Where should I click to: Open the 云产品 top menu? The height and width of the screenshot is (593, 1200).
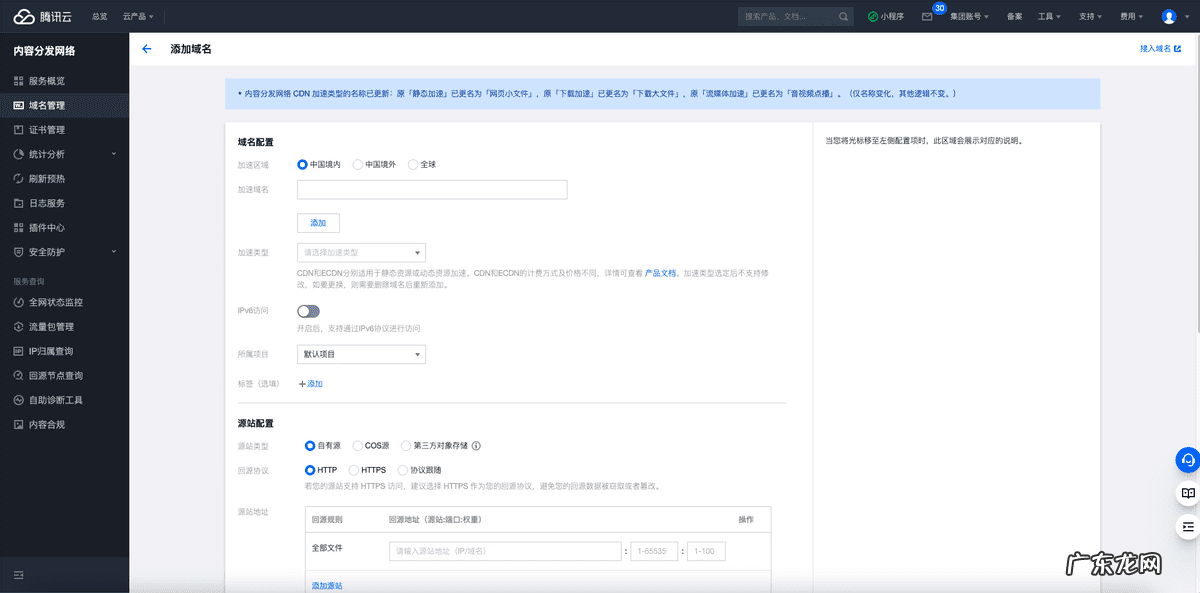pos(137,17)
